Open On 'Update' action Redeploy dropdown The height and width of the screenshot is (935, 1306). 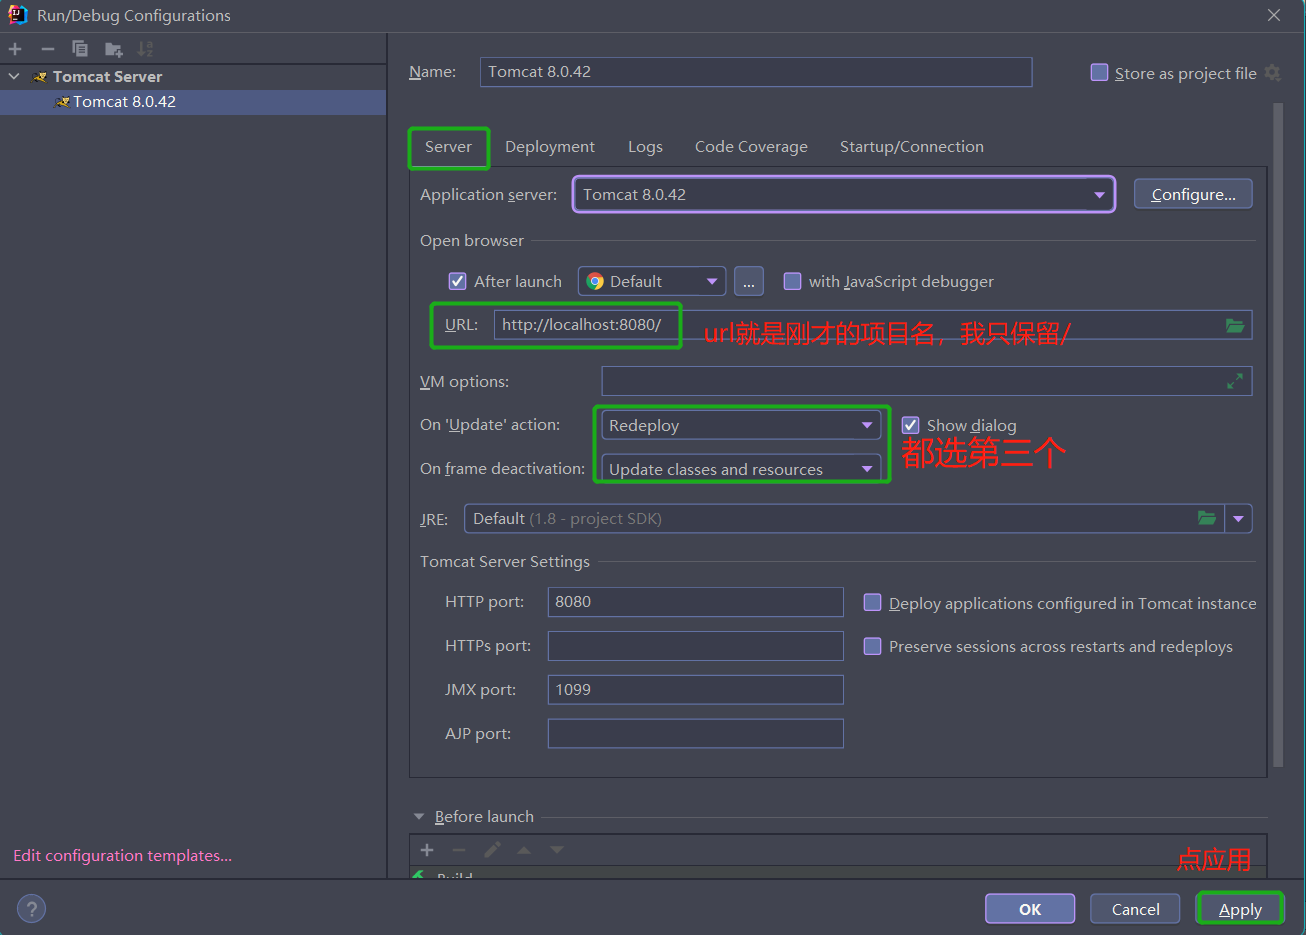click(741, 425)
